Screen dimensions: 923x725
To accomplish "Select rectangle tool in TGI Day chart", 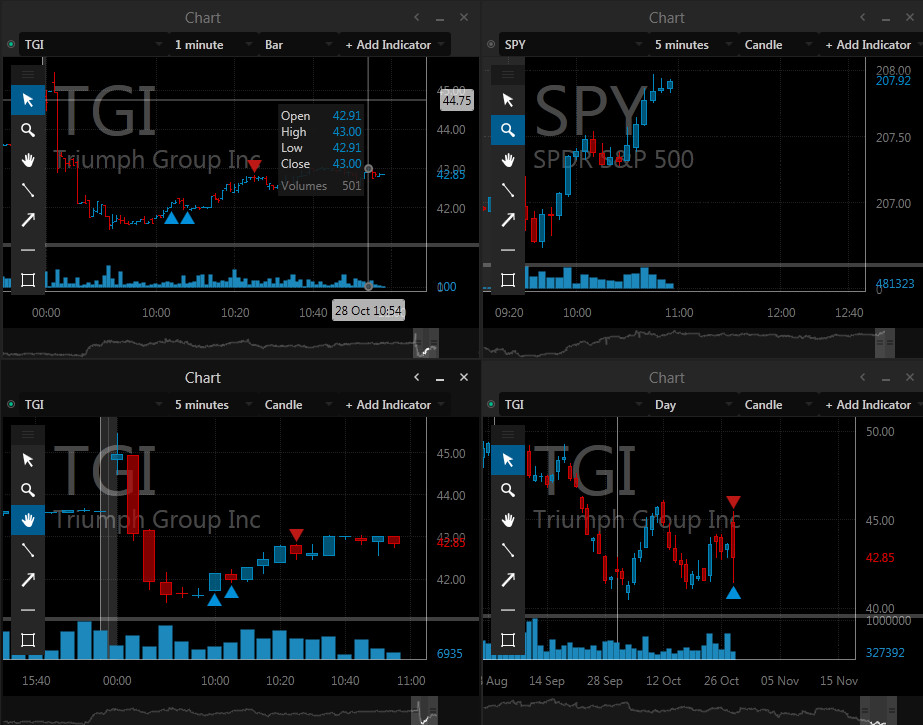I will point(508,640).
